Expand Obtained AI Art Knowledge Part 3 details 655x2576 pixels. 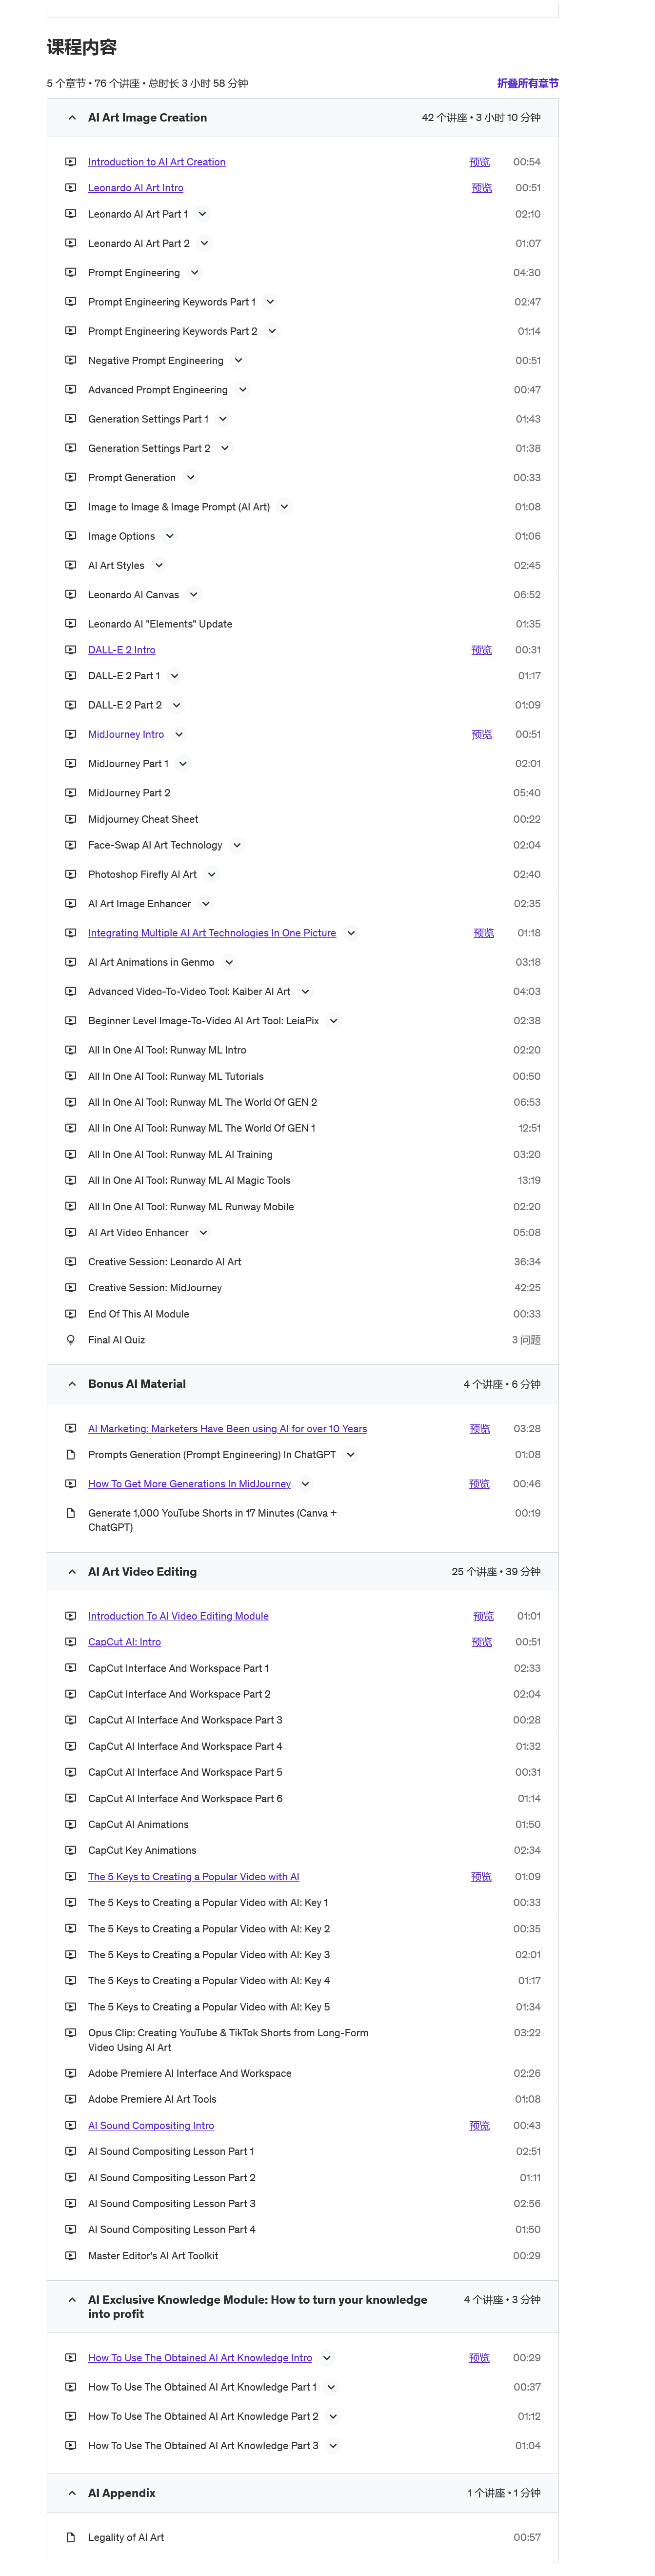[x=333, y=2445]
